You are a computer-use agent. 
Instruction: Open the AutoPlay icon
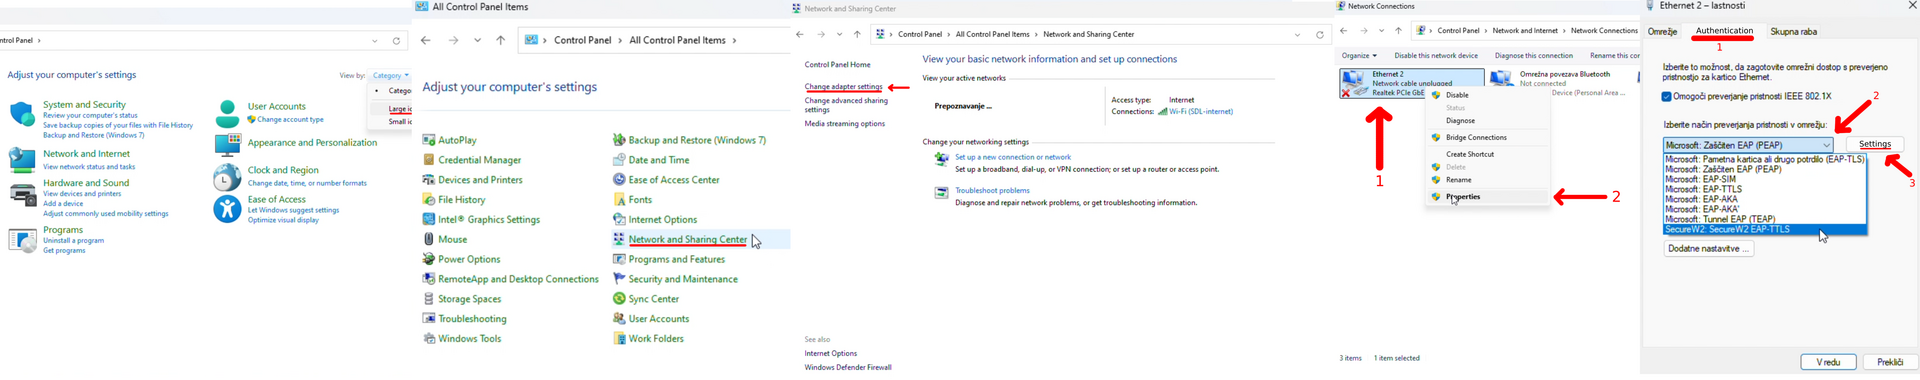pos(429,140)
